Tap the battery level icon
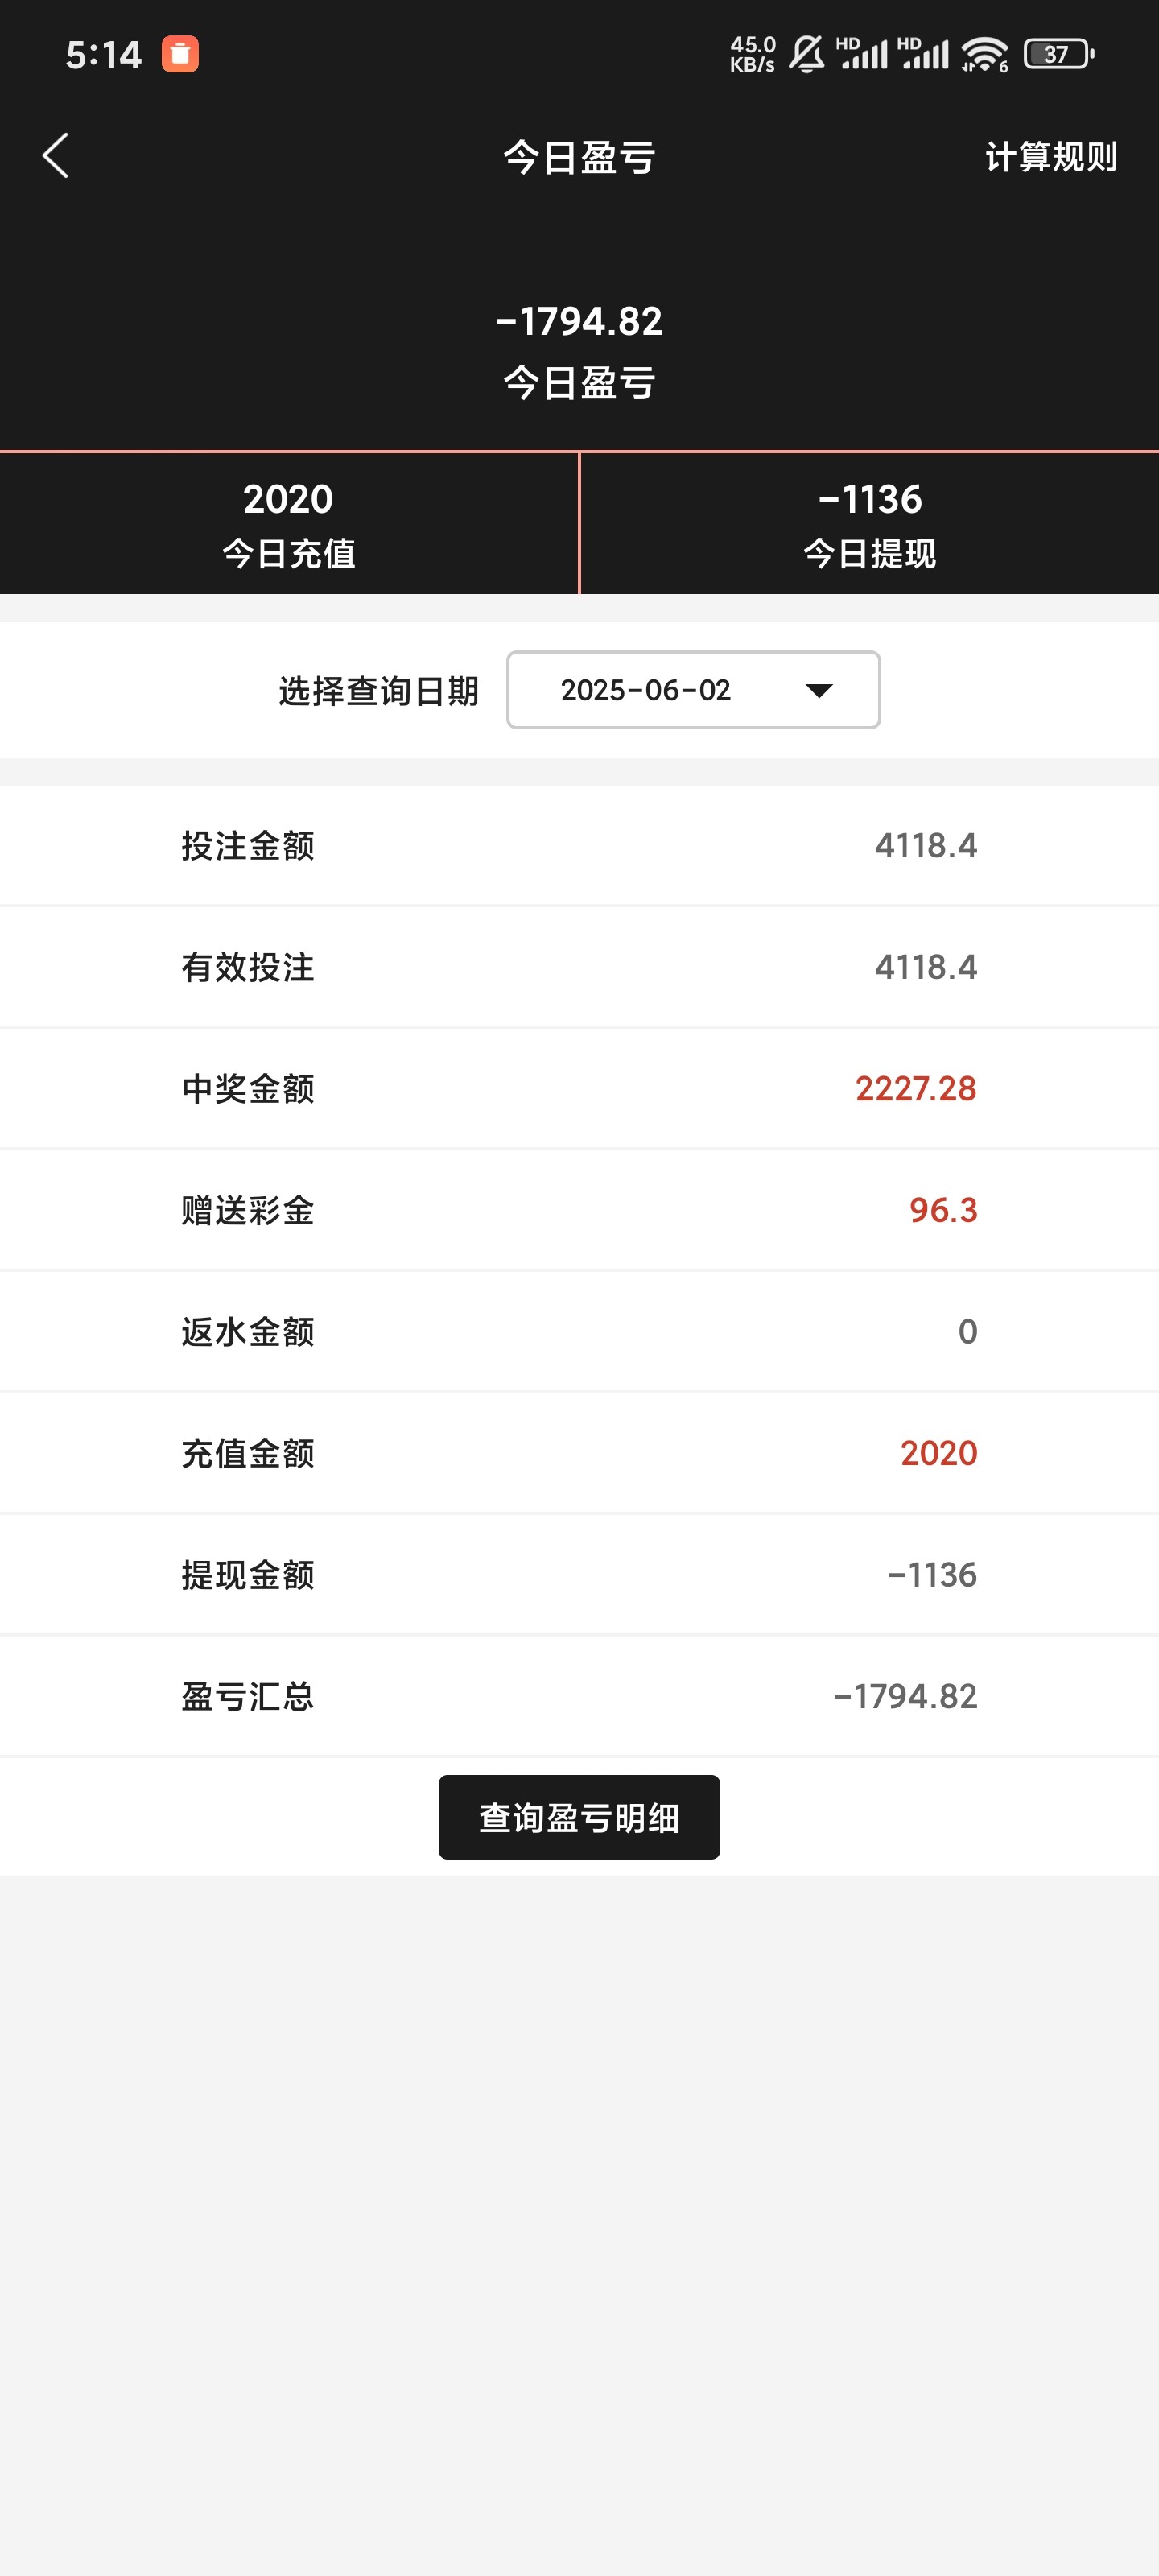 [1058, 54]
